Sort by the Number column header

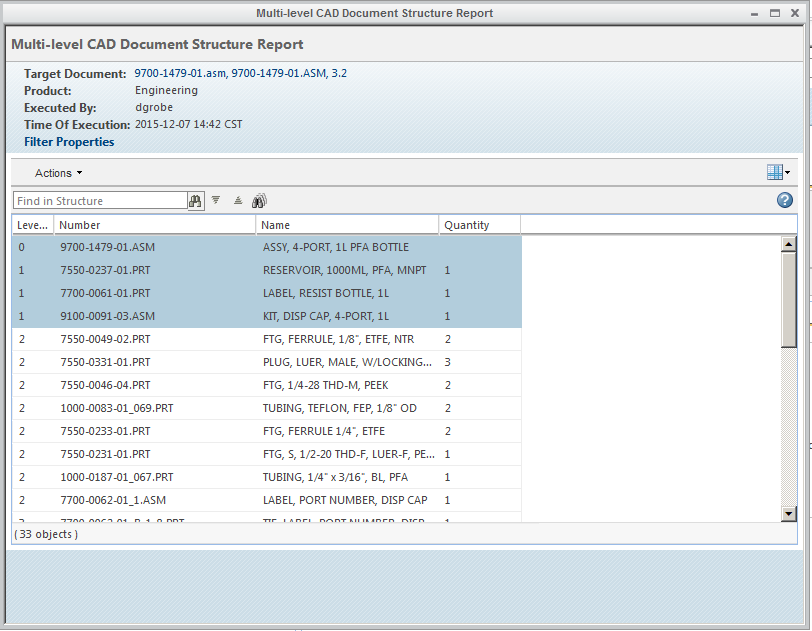(x=155, y=225)
